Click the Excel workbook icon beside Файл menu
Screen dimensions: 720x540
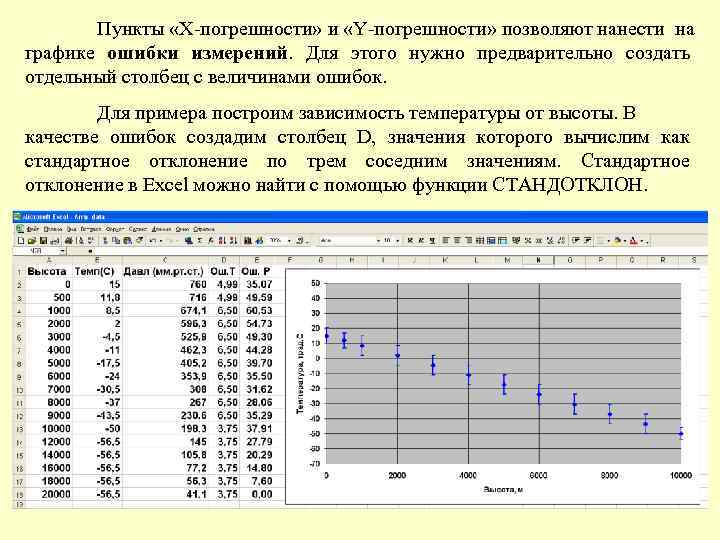tap(20, 229)
